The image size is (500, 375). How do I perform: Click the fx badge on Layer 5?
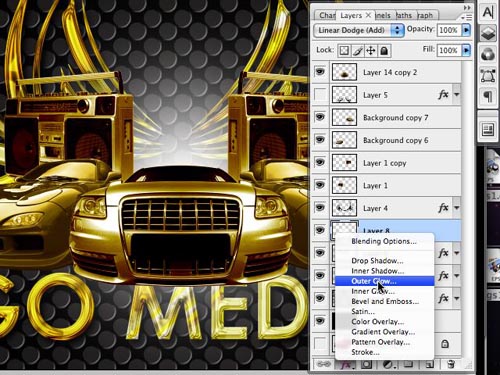click(x=443, y=95)
